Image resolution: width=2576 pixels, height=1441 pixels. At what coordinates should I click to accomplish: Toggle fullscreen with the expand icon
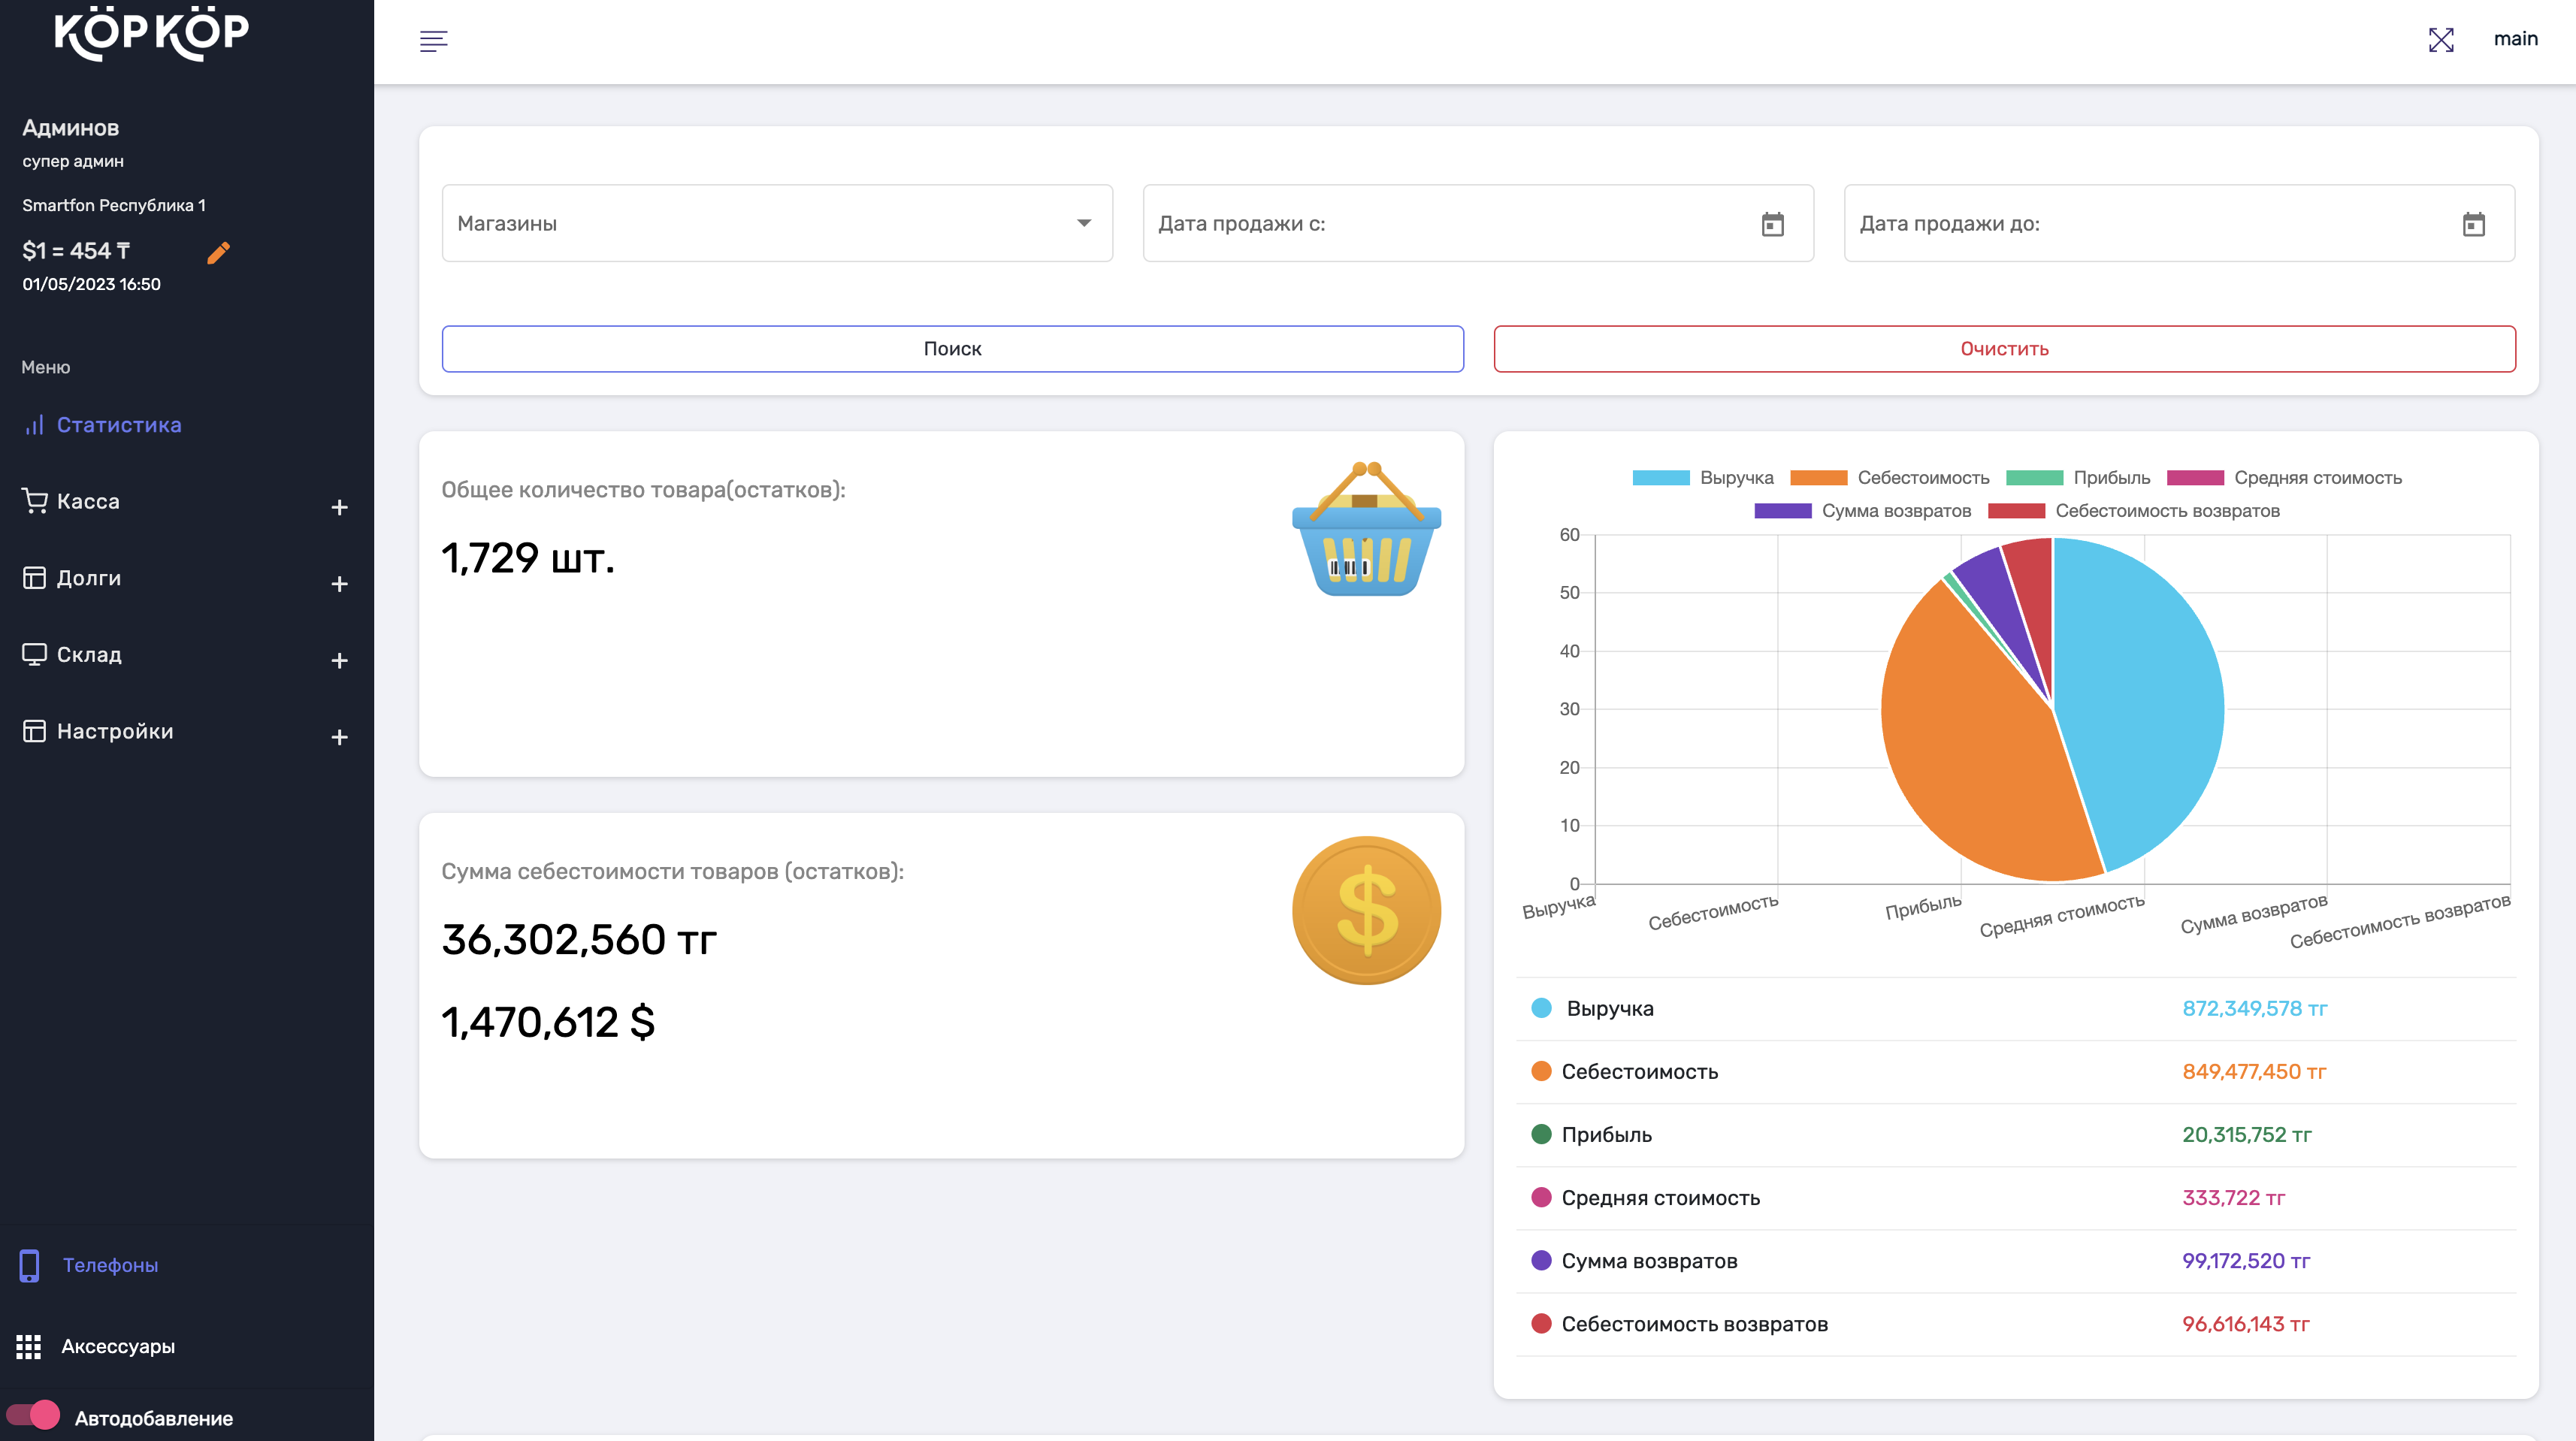pyautogui.click(x=2441, y=40)
